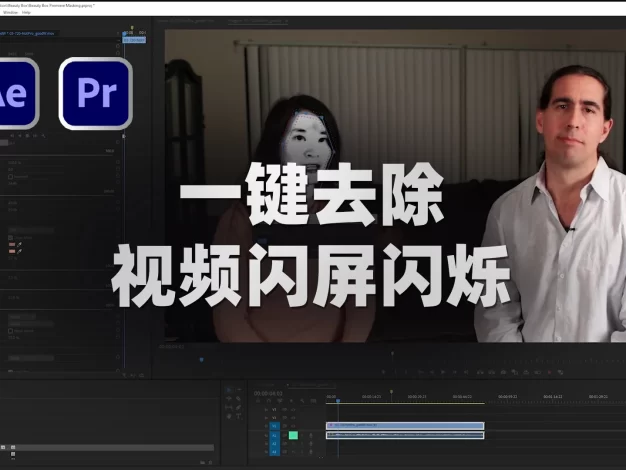Click the Extract button in Program monitor
Screen dimensions: 626x470
coord(492,372)
